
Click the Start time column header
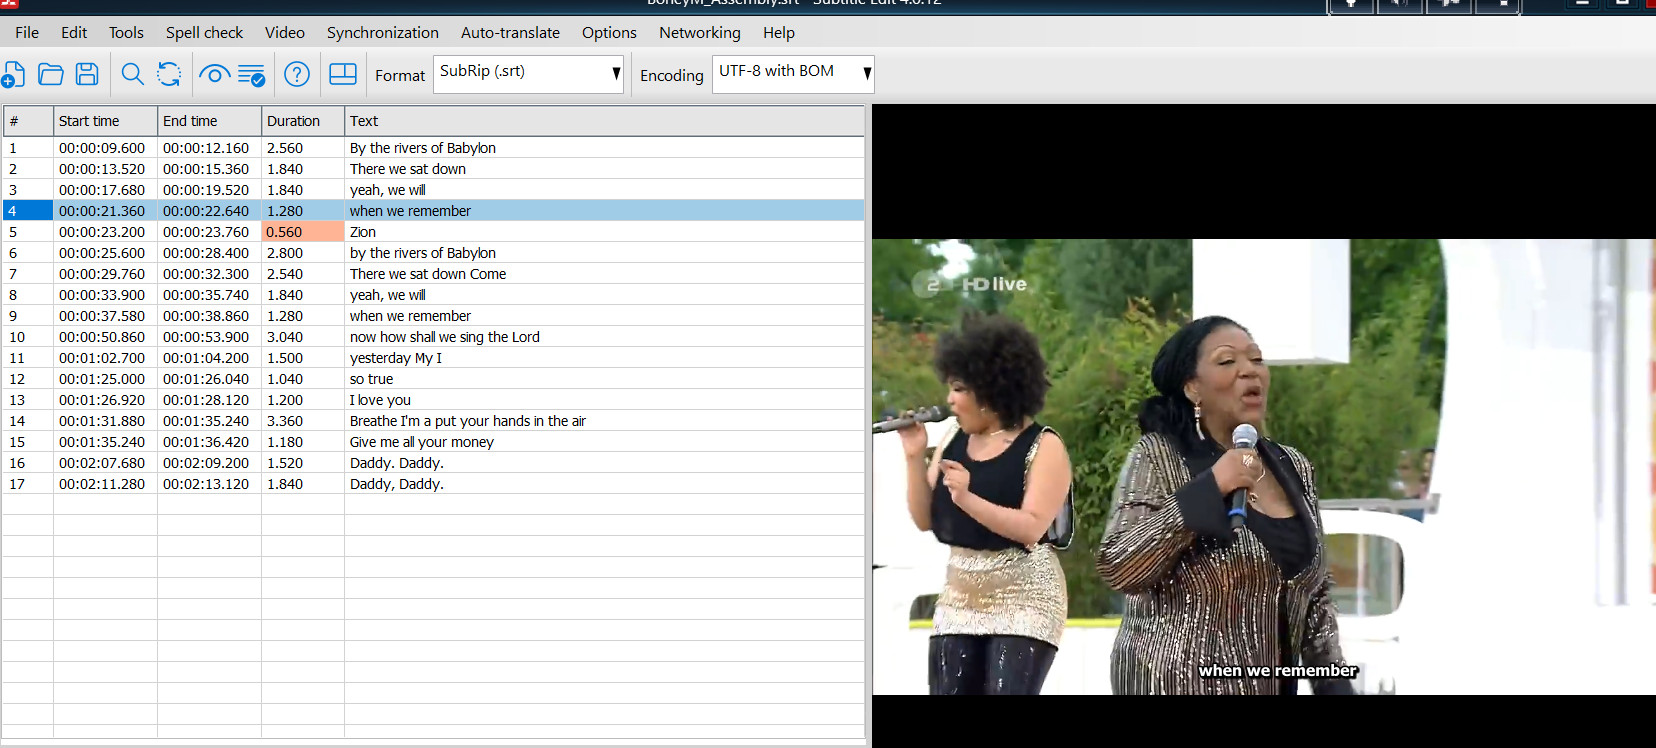pos(105,121)
